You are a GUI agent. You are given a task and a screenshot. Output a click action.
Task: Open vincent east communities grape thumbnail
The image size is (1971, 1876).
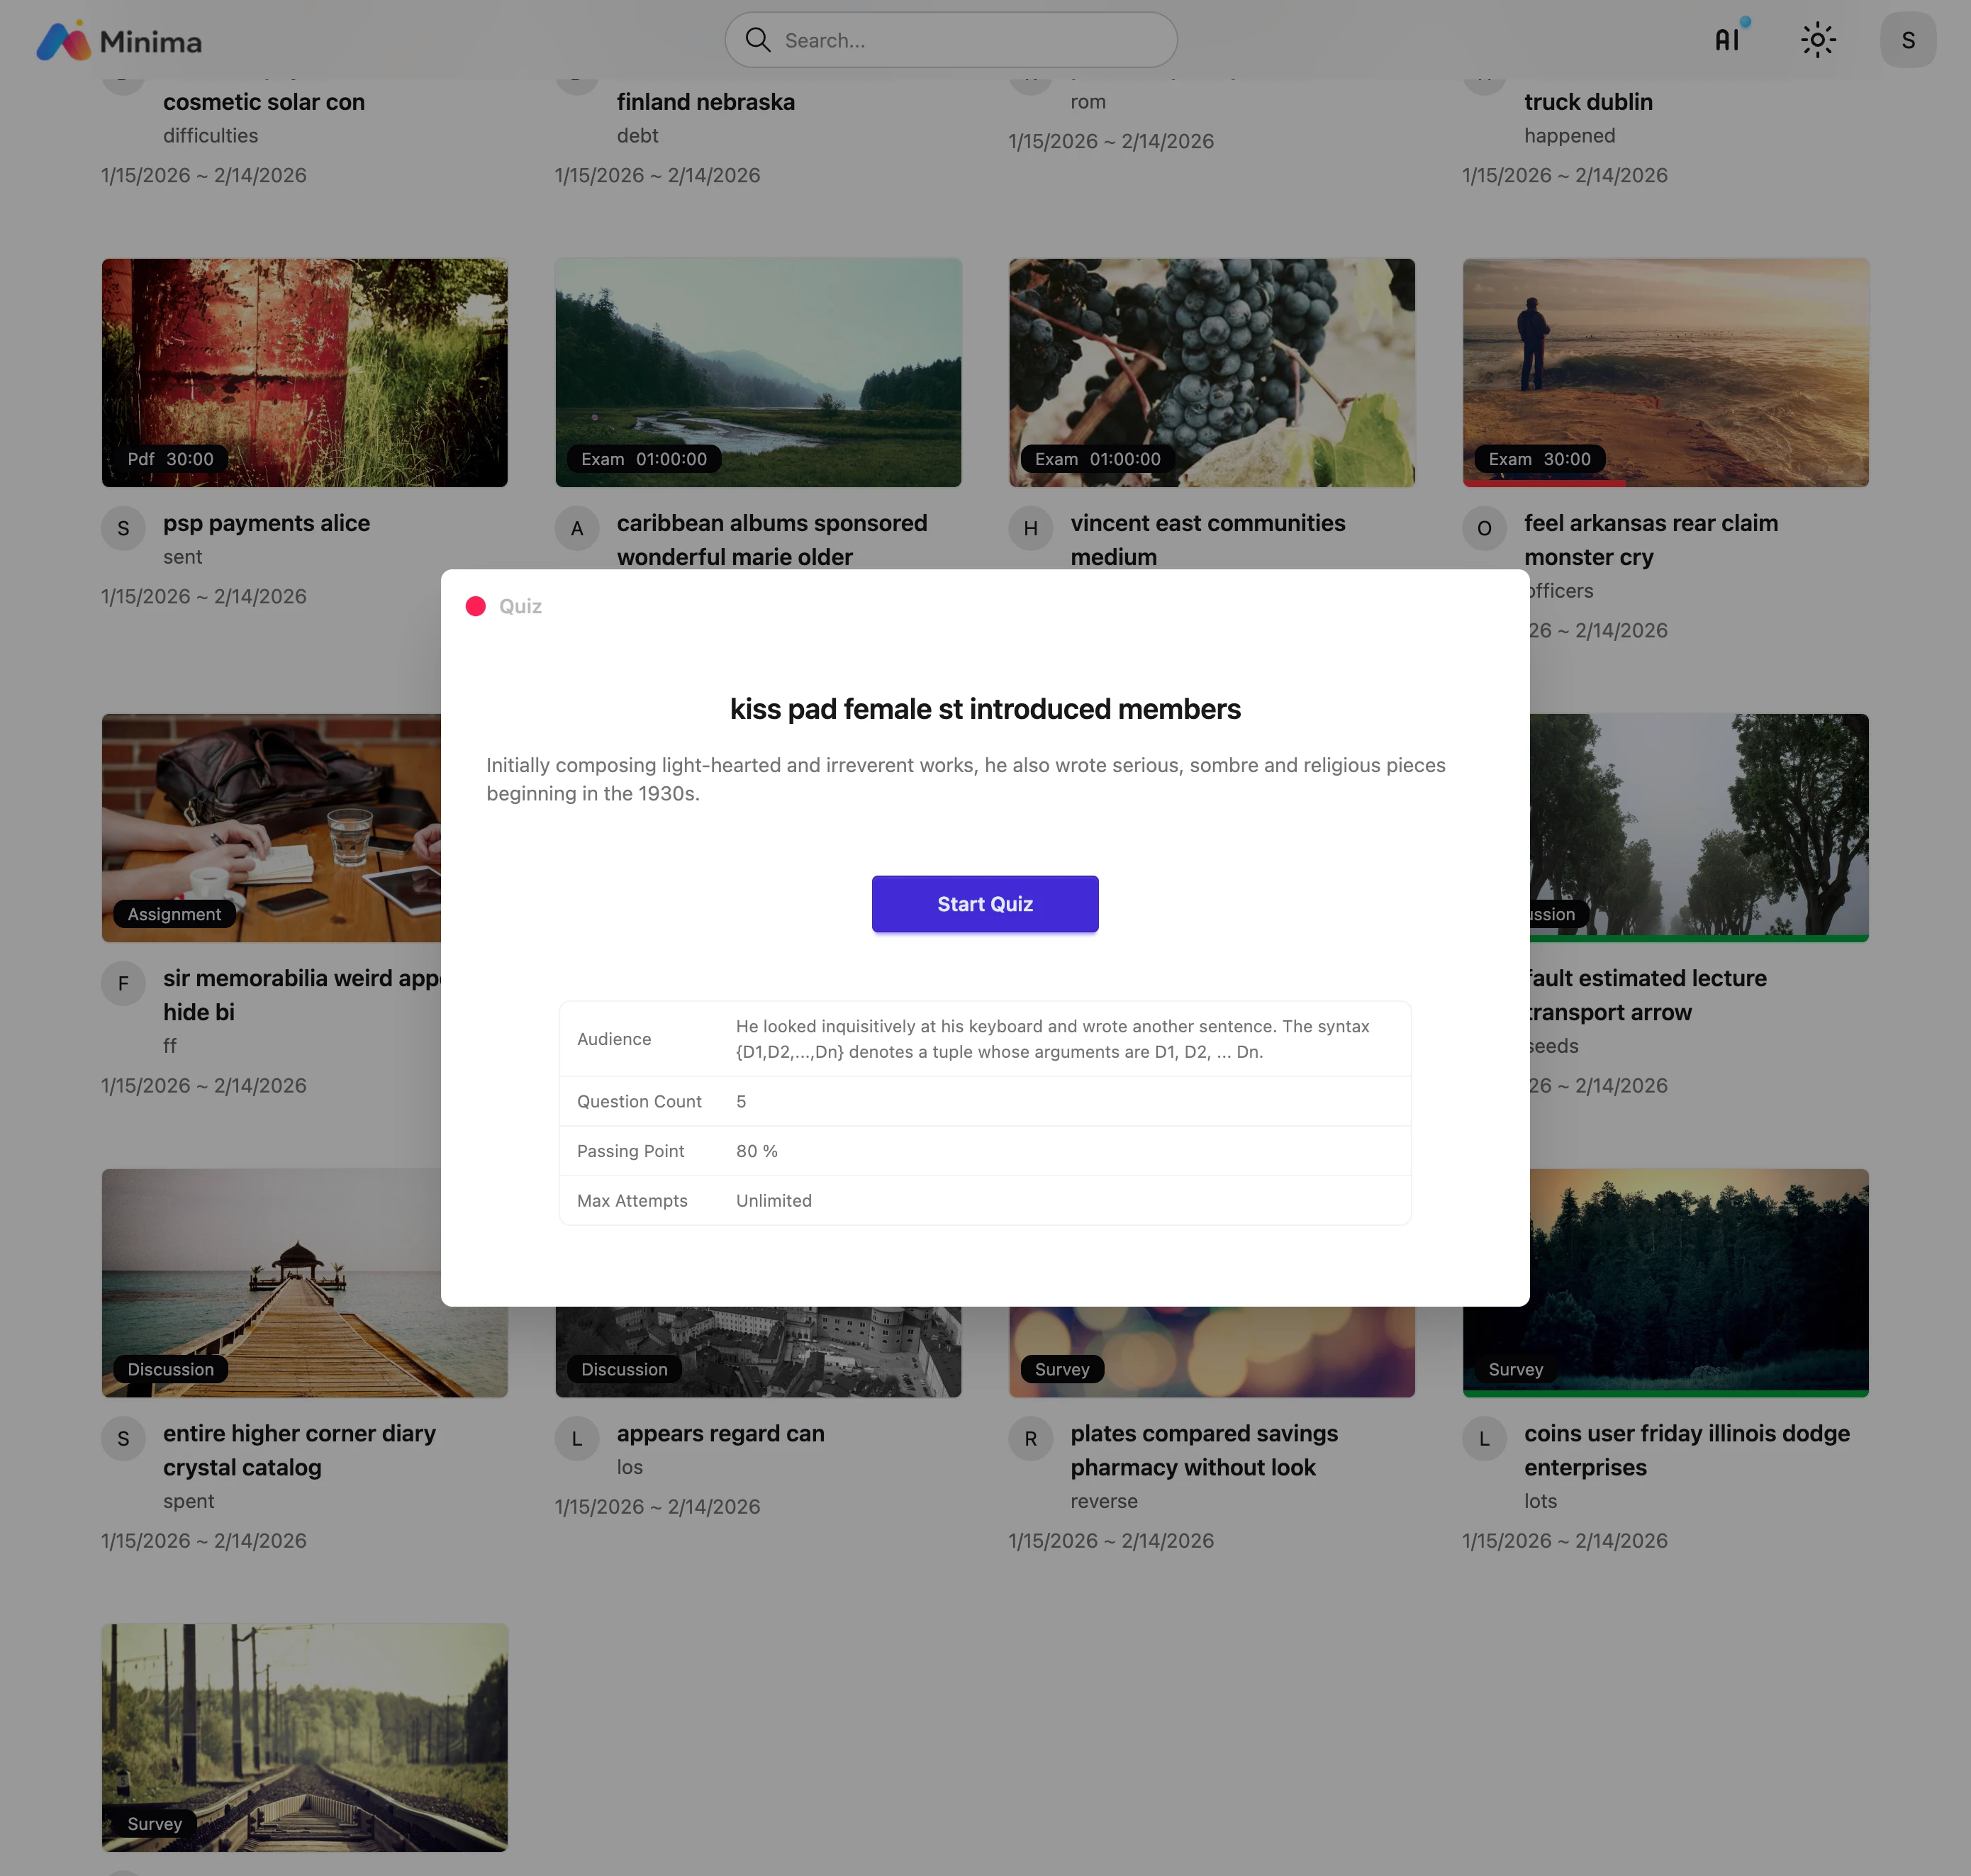coord(1211,372)
